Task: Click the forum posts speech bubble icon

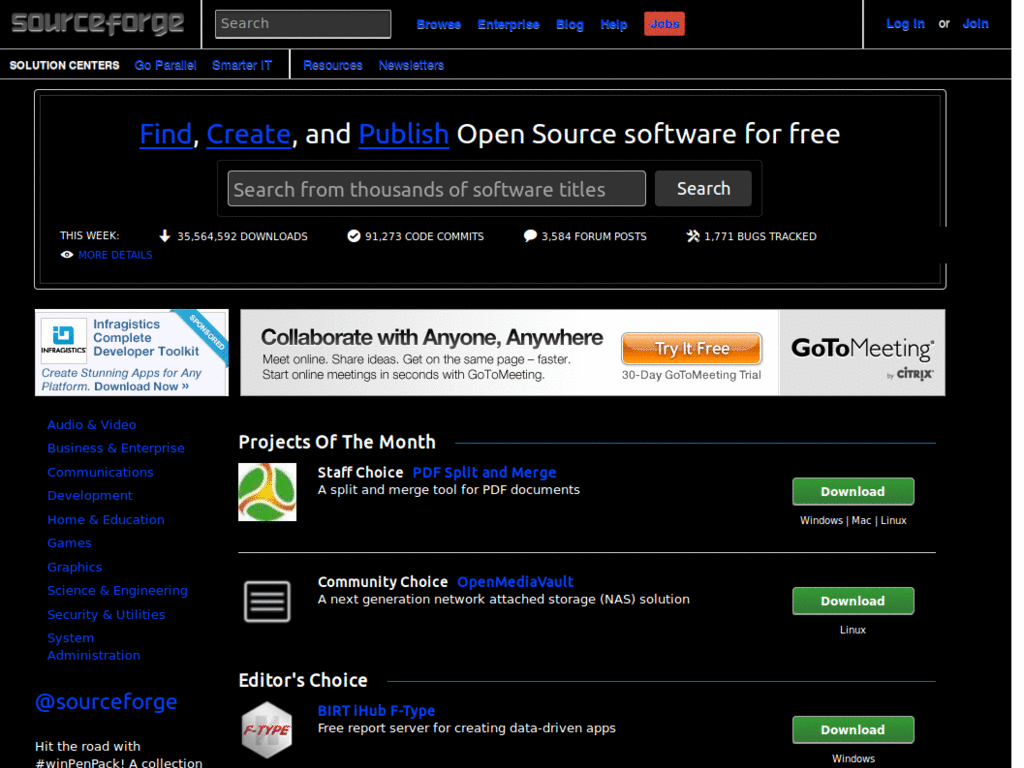Action: [x=530, y=236]
